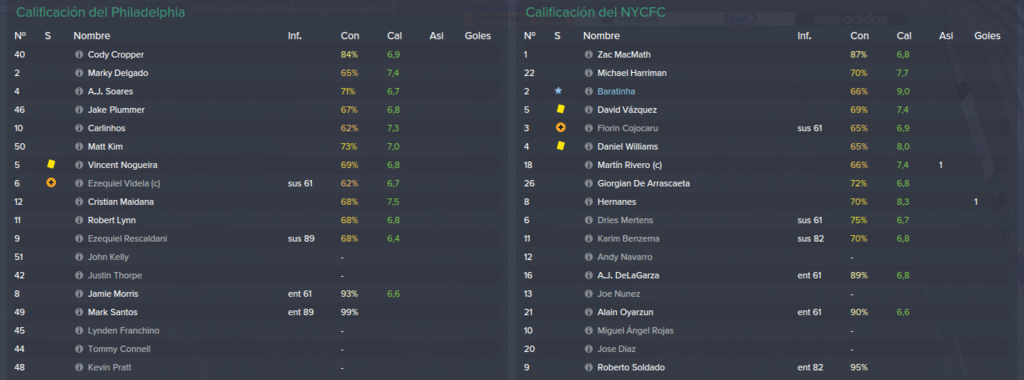Sort NYCFC table by Goles column
This screenshot has height=380, width=1024.
click(x=987, y=36)
